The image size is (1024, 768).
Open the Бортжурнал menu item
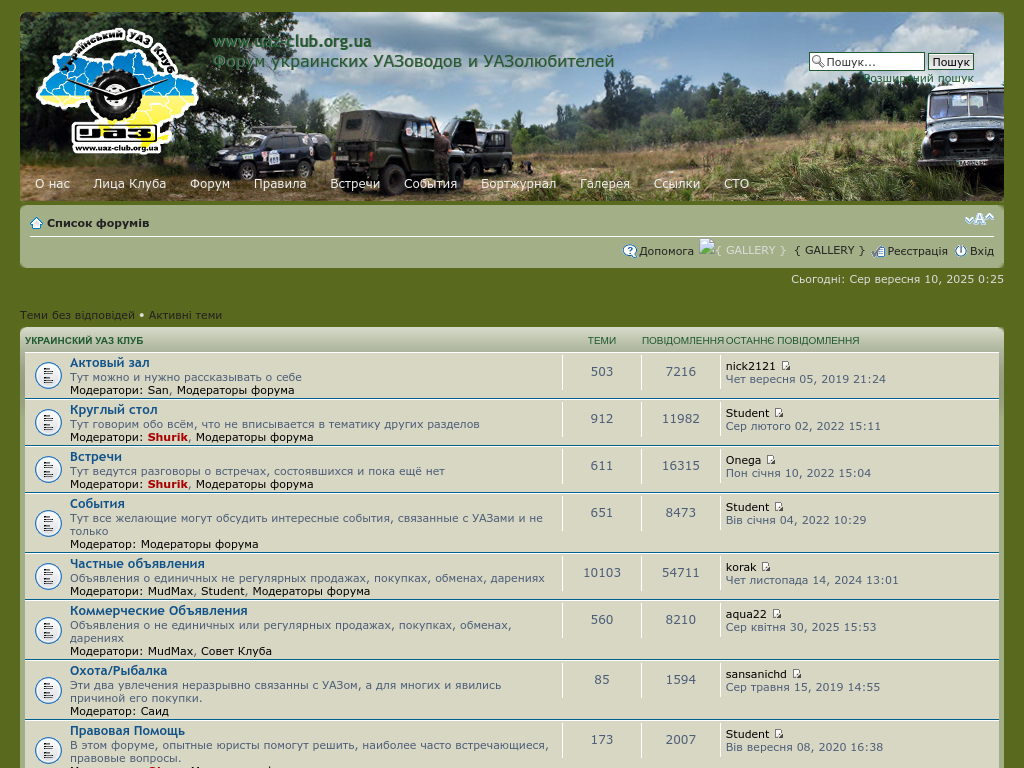(518, 184)
